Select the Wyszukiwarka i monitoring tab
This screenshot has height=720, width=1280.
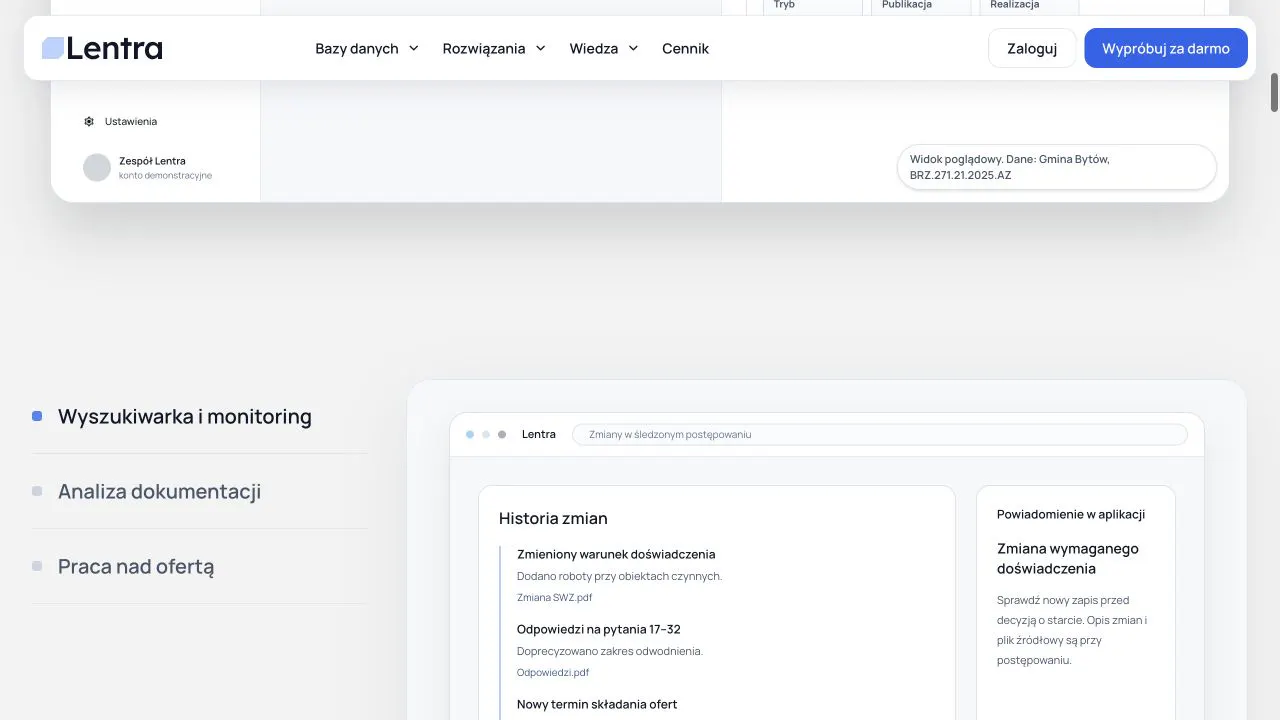point(200,416)
